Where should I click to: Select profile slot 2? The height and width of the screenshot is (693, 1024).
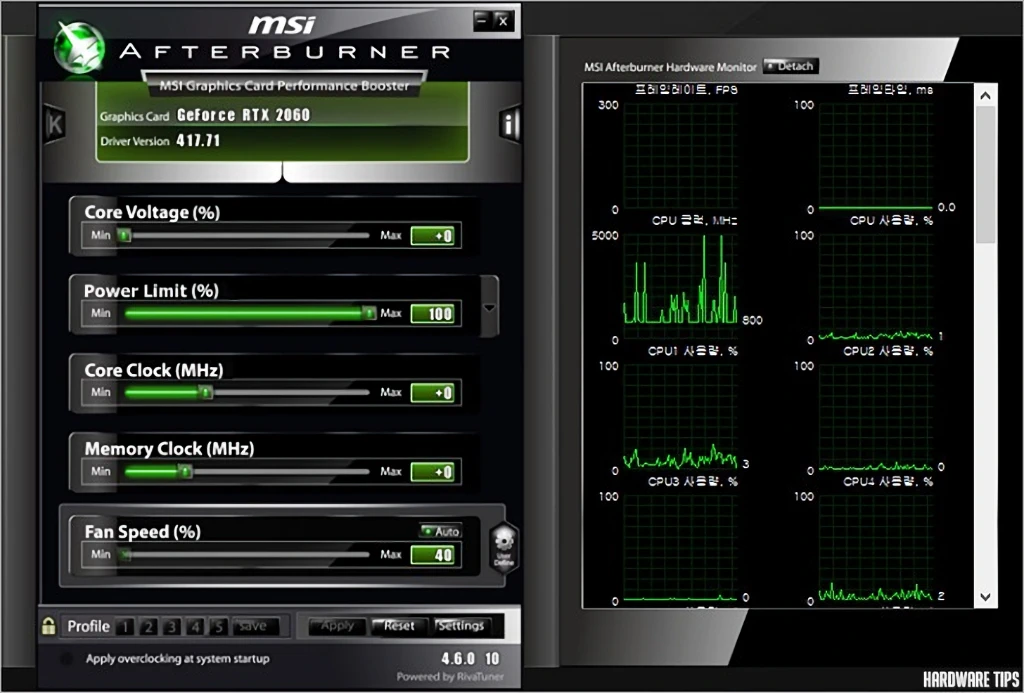pyautogui.click(x=148, y=627)
